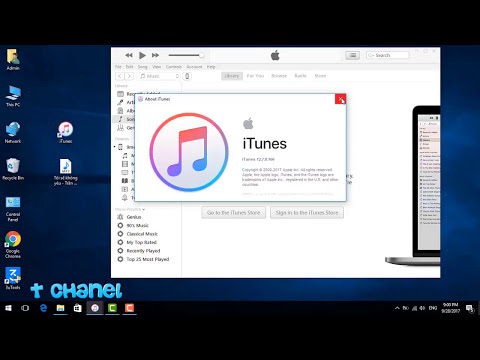Image resolution: width=480 pixels, height=360 pixels.
Task: Open the Song menu
Action: (x=142, y=67)
